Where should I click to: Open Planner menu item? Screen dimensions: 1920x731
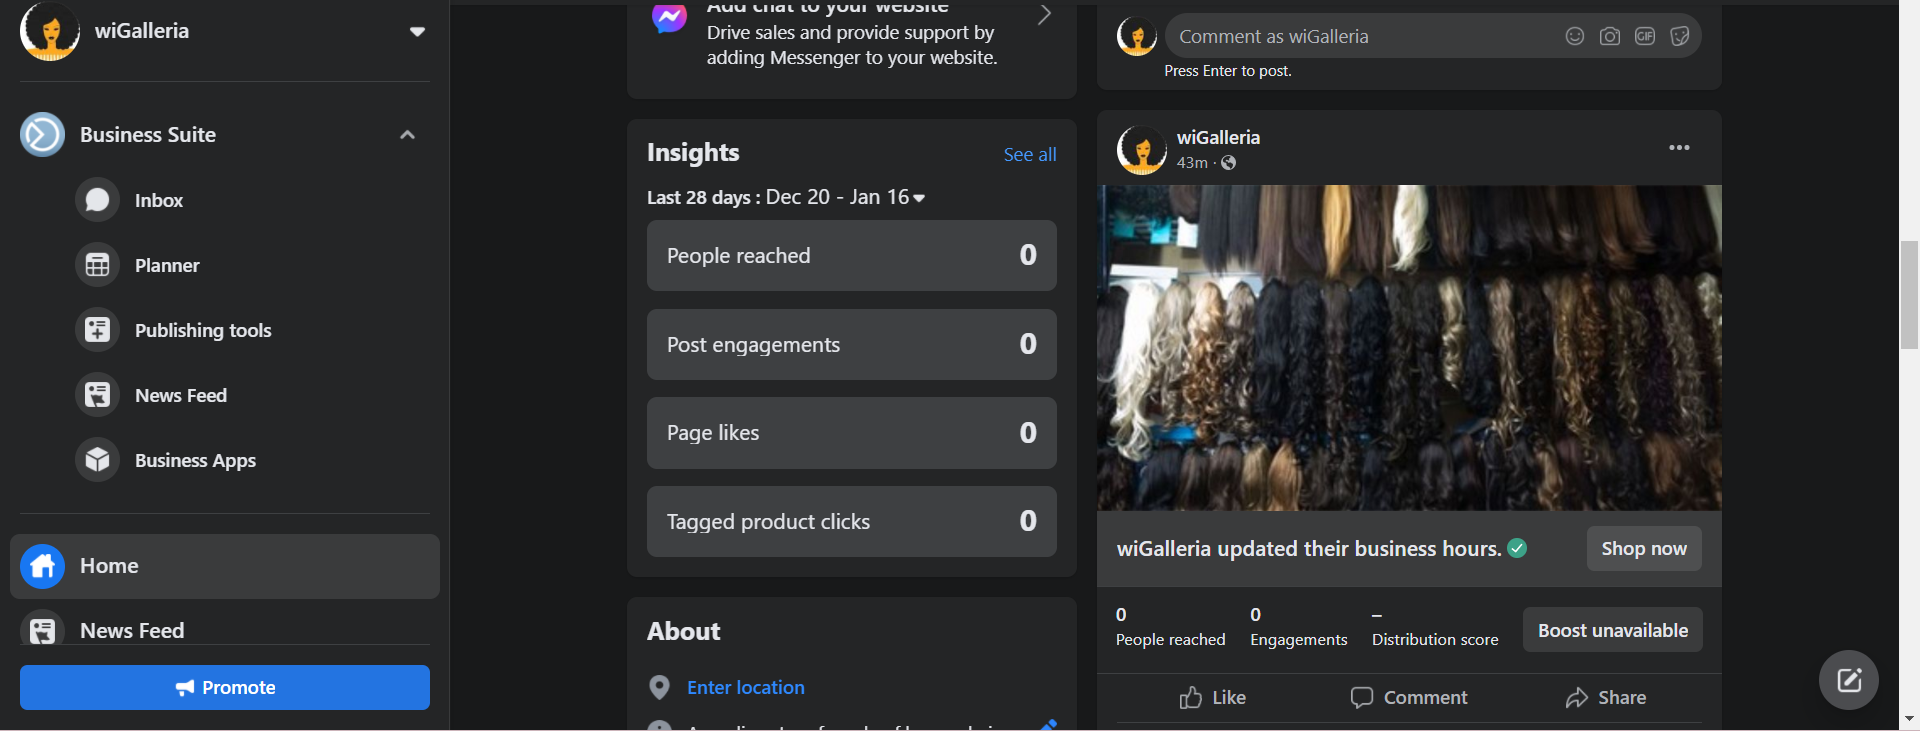(x=167, y=265)
